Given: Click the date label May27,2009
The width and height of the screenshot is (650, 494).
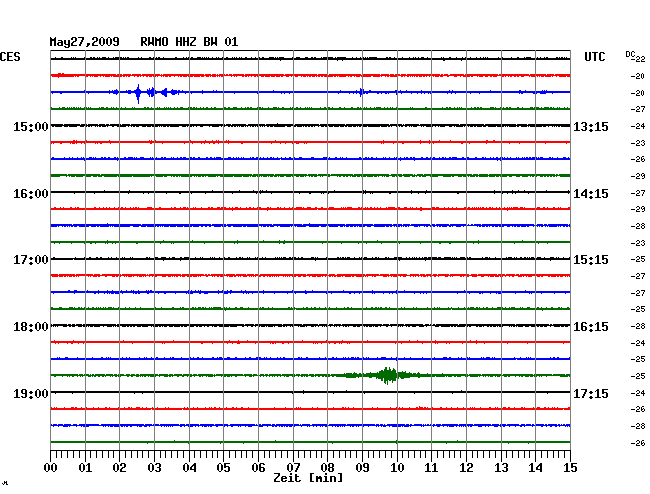Looking at the screenshot, I should tap(85, 42).
